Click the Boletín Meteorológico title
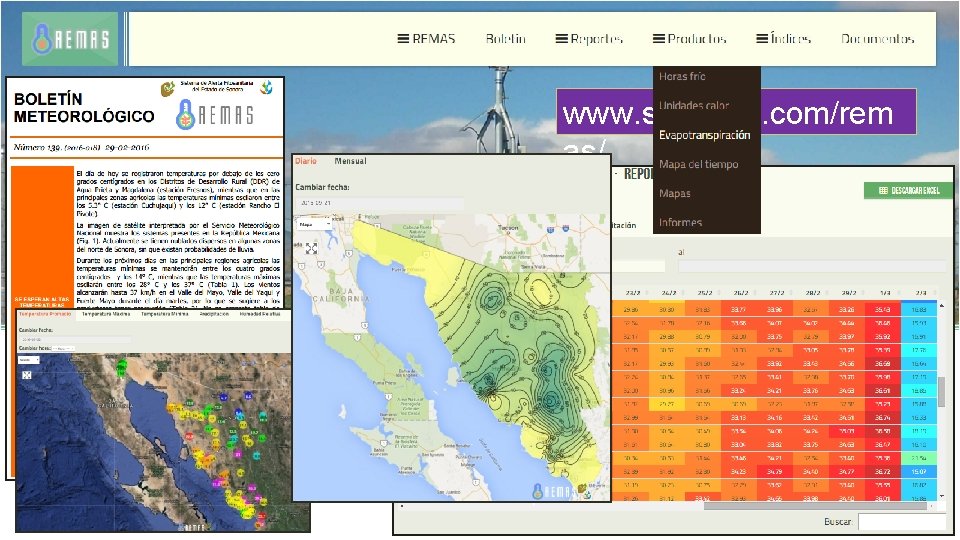This screenshot has width=960, height=540. click(x=84, y=108)
